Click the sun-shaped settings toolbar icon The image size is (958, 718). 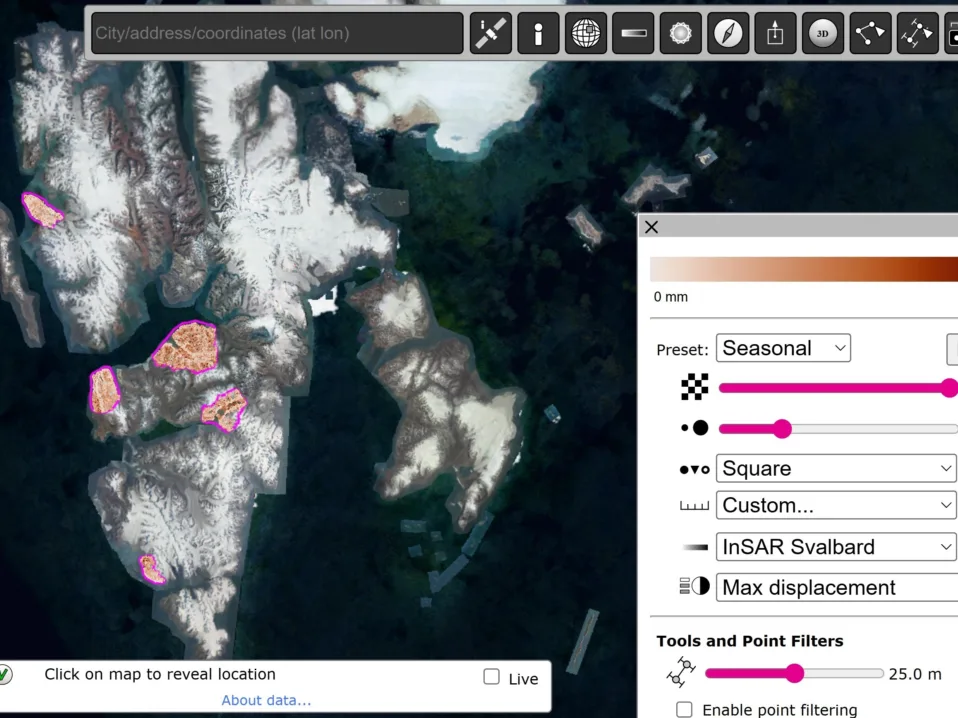pos(680,33)
